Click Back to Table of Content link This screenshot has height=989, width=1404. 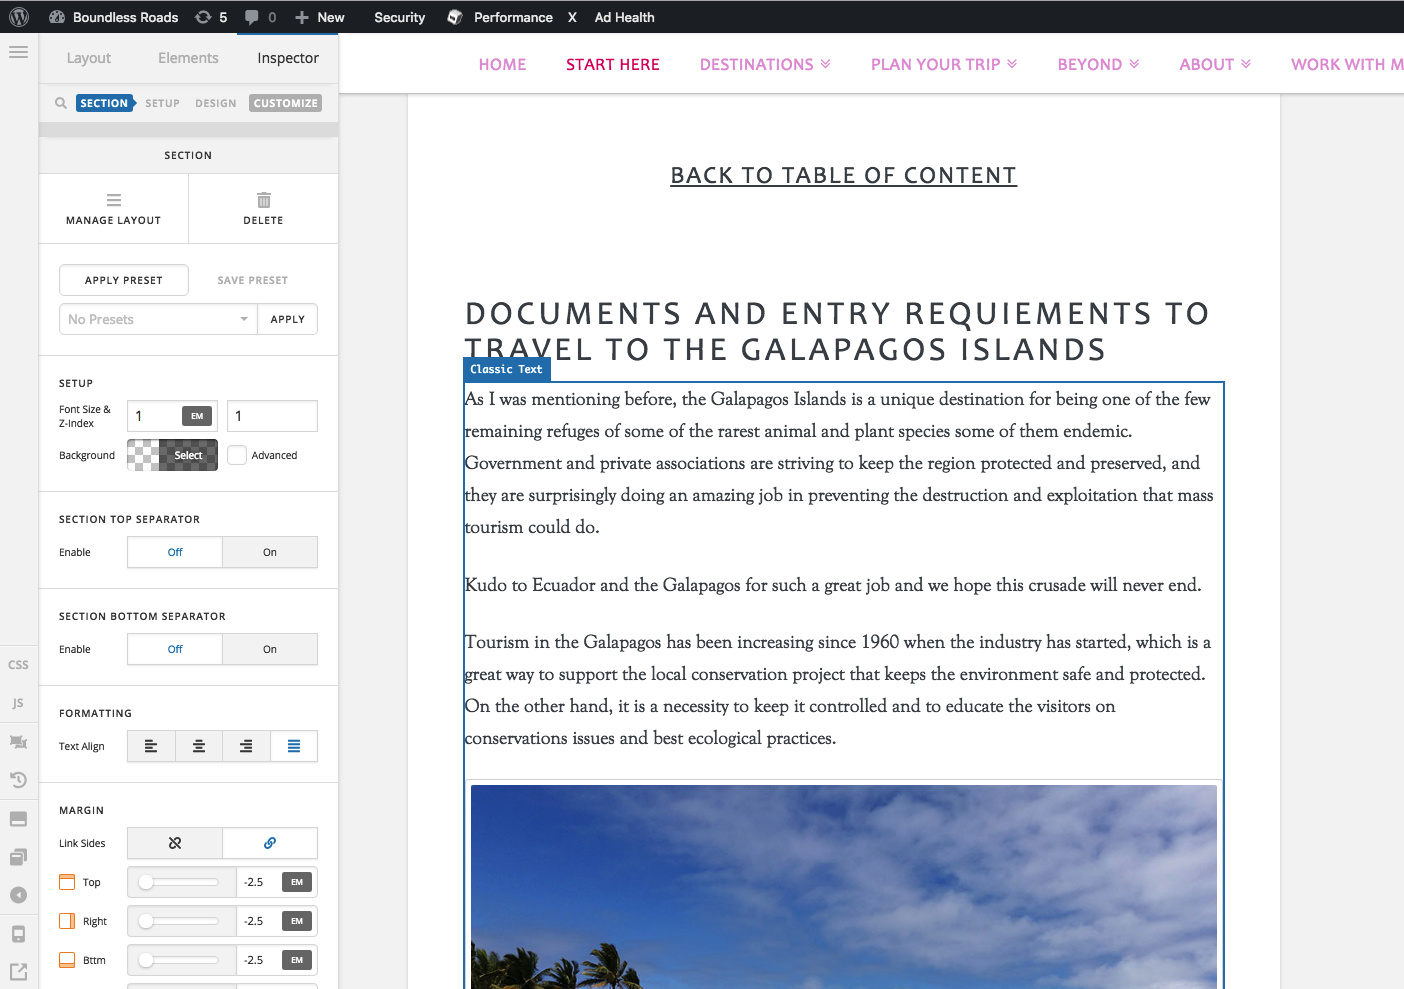pos(843,176)
